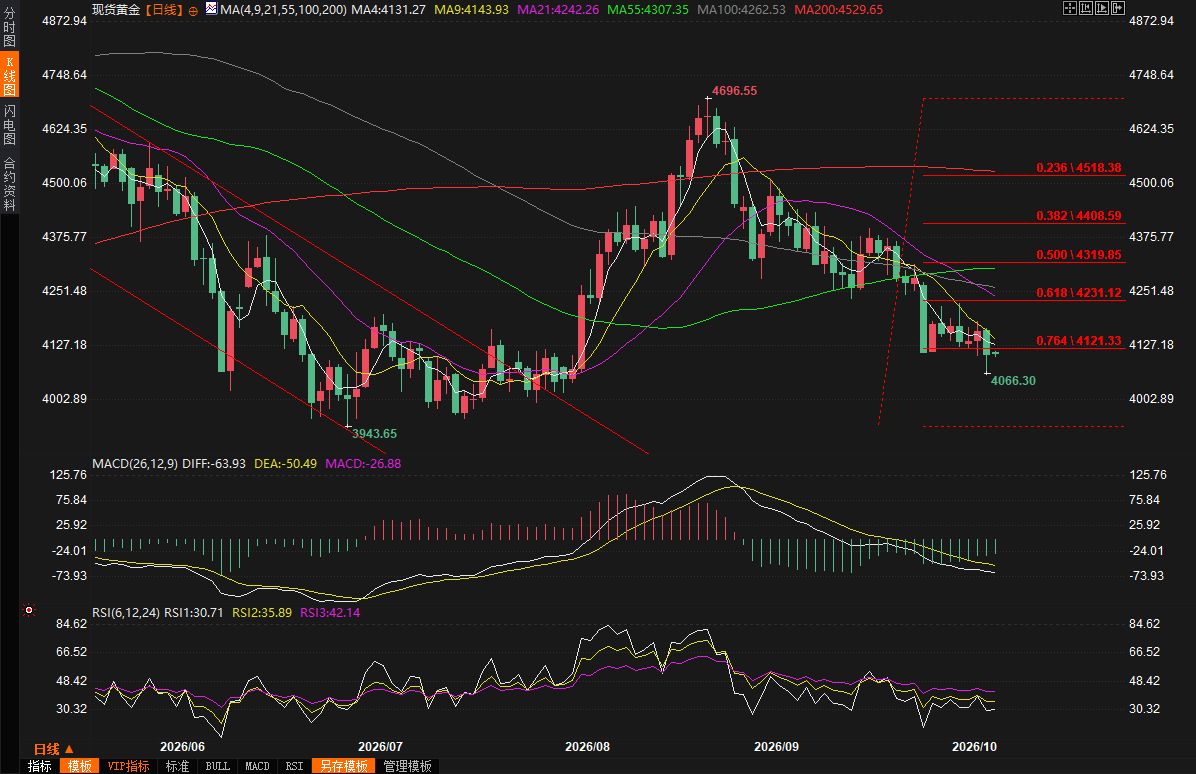Image resolution: width=1196 pixels, height=774 pixels.
Task: Click the orange circle-plus icon beside 日线
Action: tap(193, 11)
